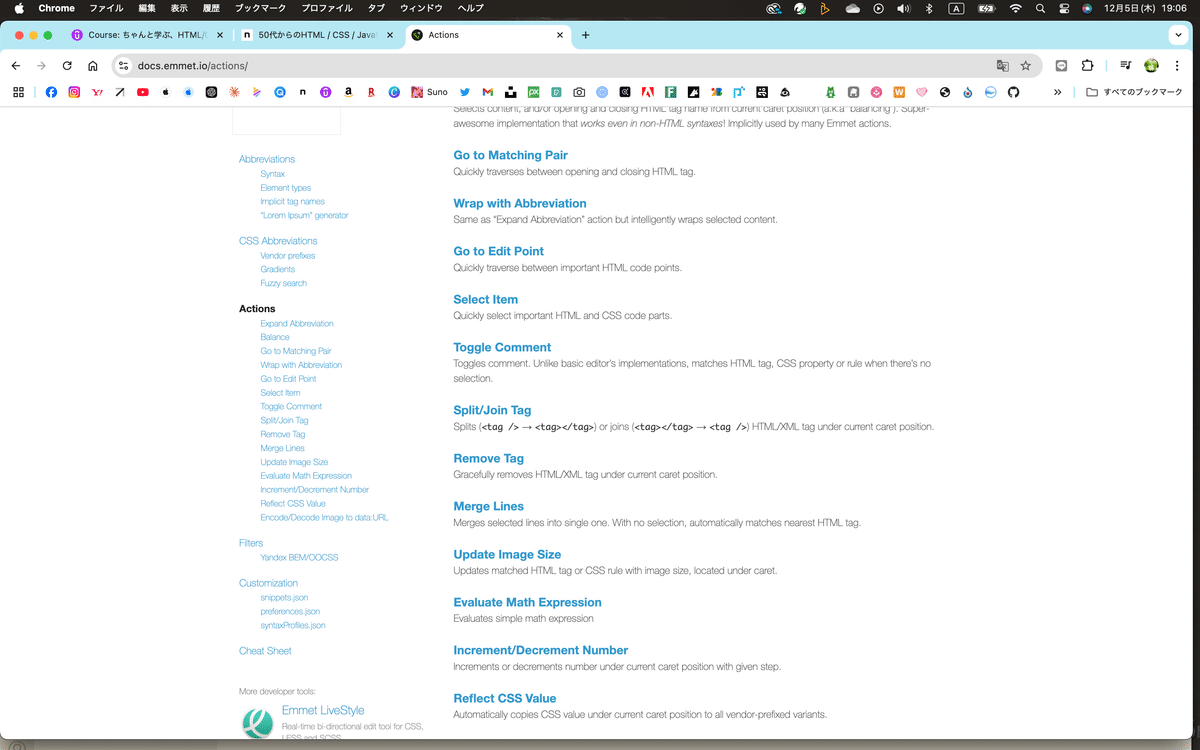The width and height of the screenshot is (1200, 750).
Task: Open the Suno bookmark
Action: click(x=429, y=92)
